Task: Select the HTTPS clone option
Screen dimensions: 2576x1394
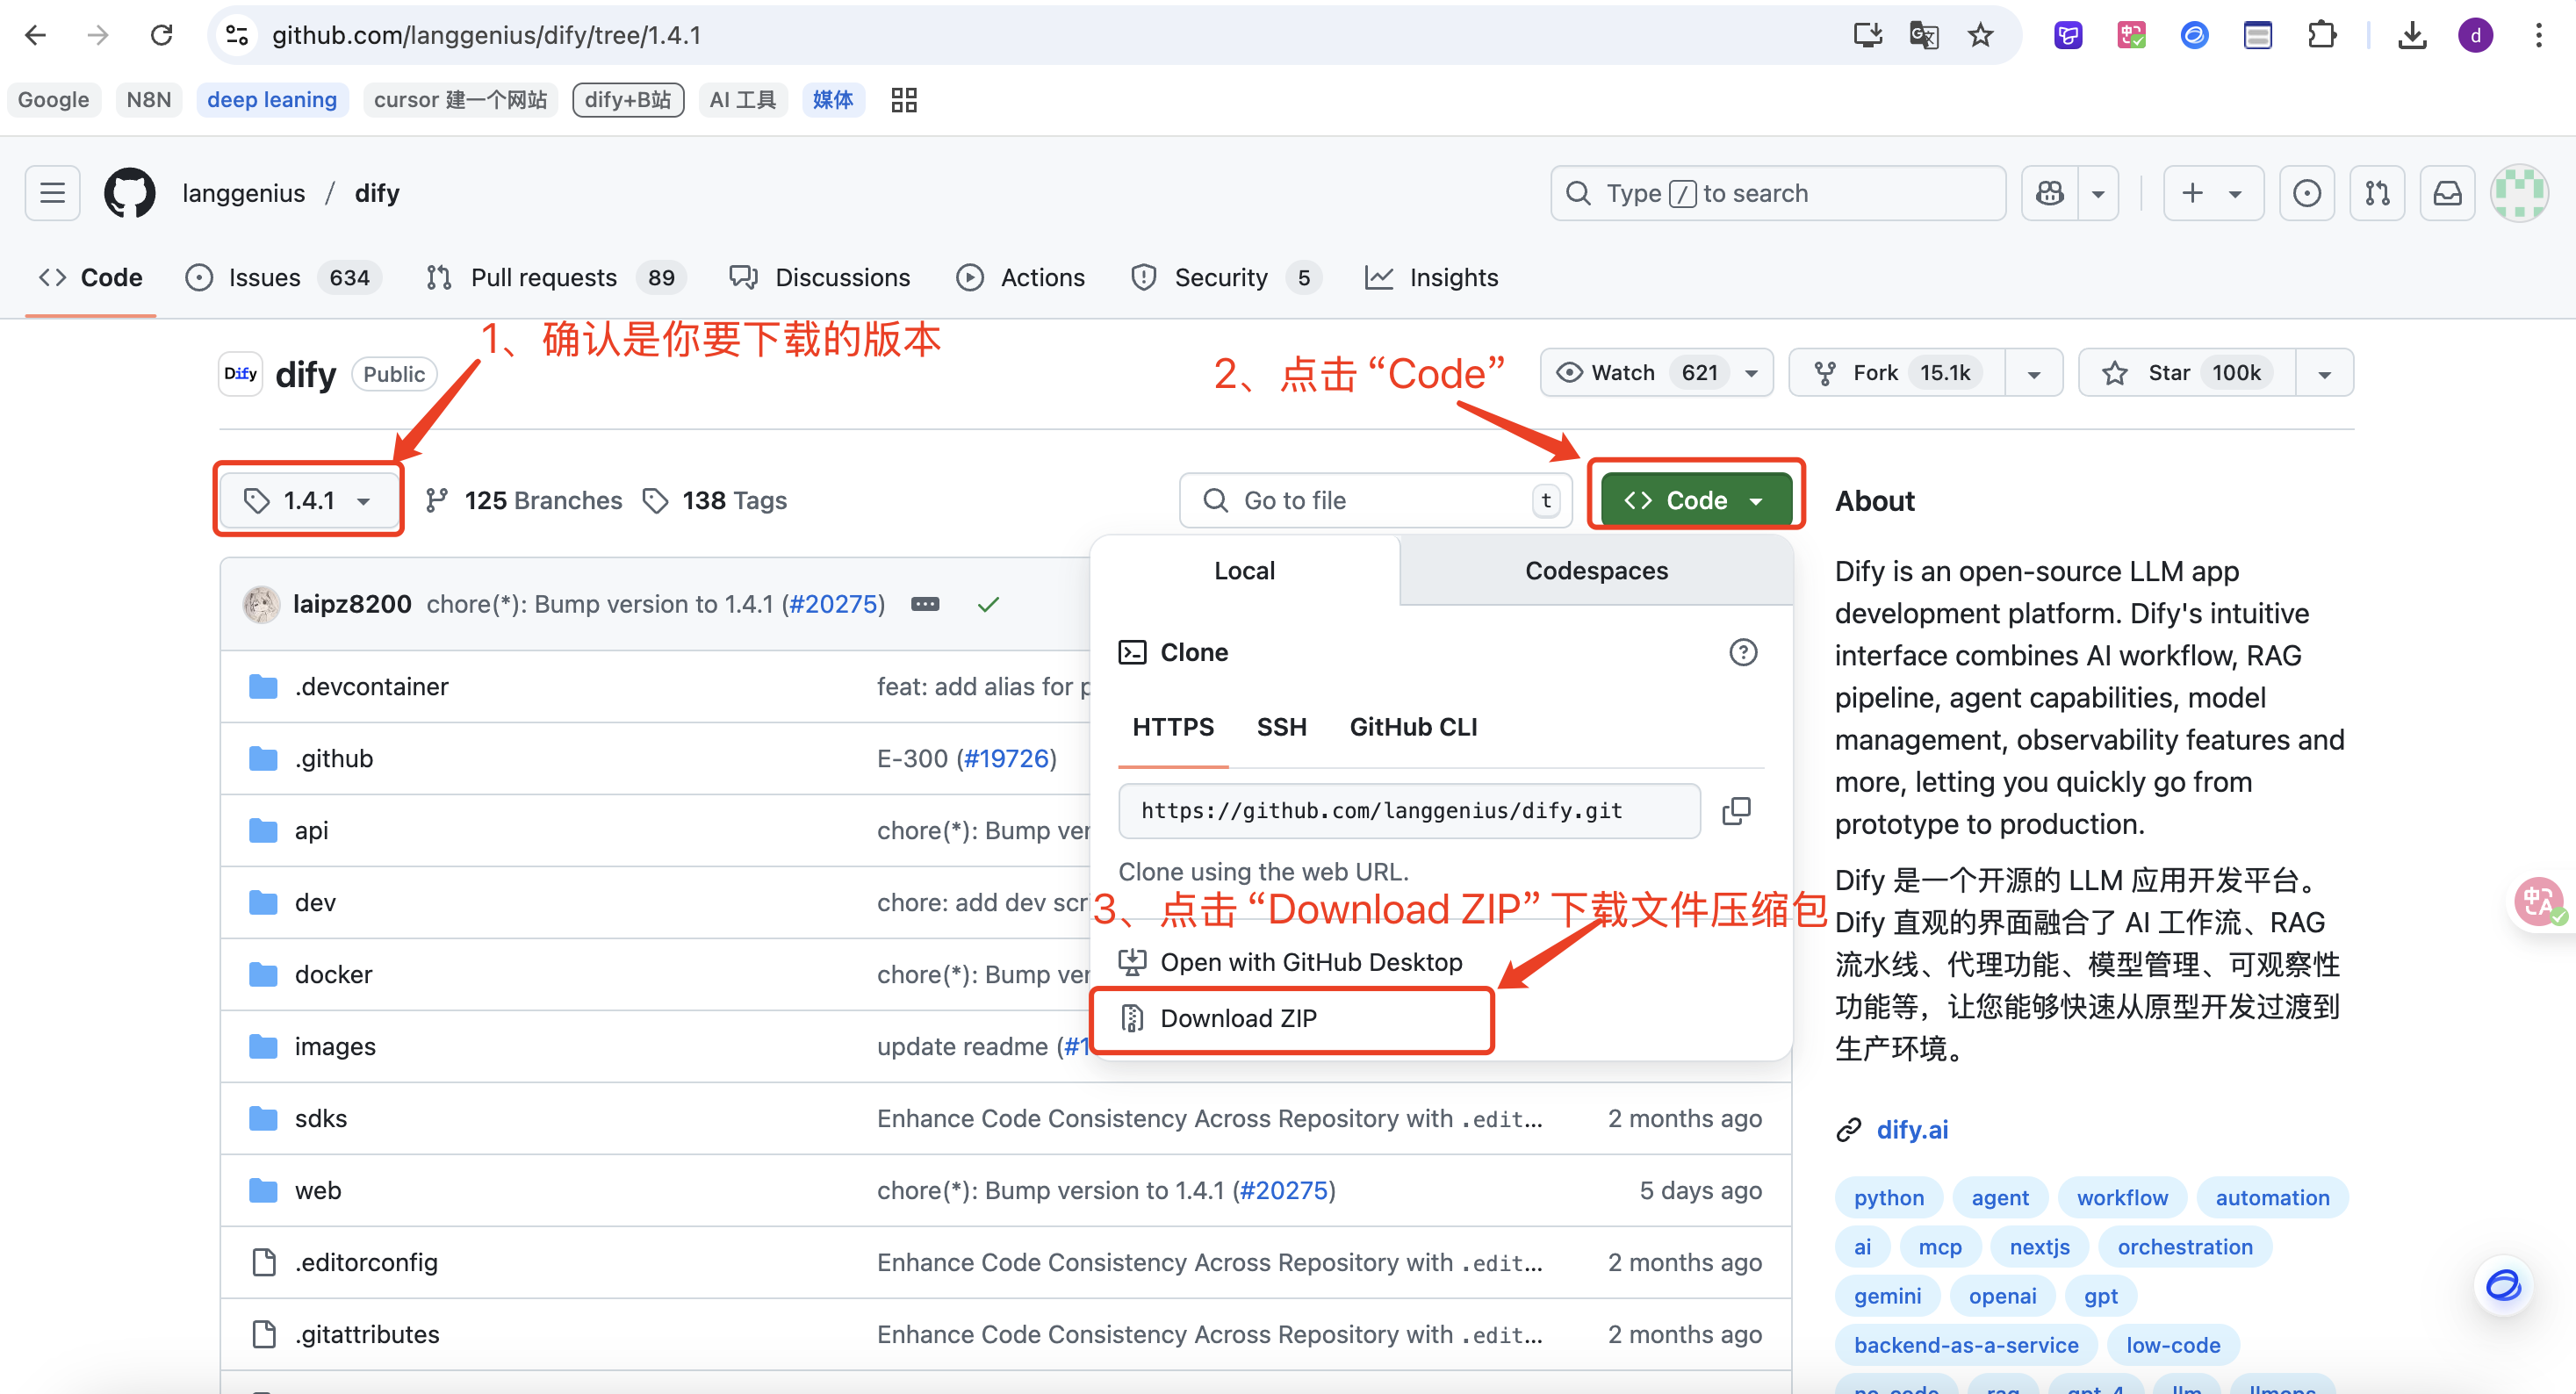Action: (1173, 727)
